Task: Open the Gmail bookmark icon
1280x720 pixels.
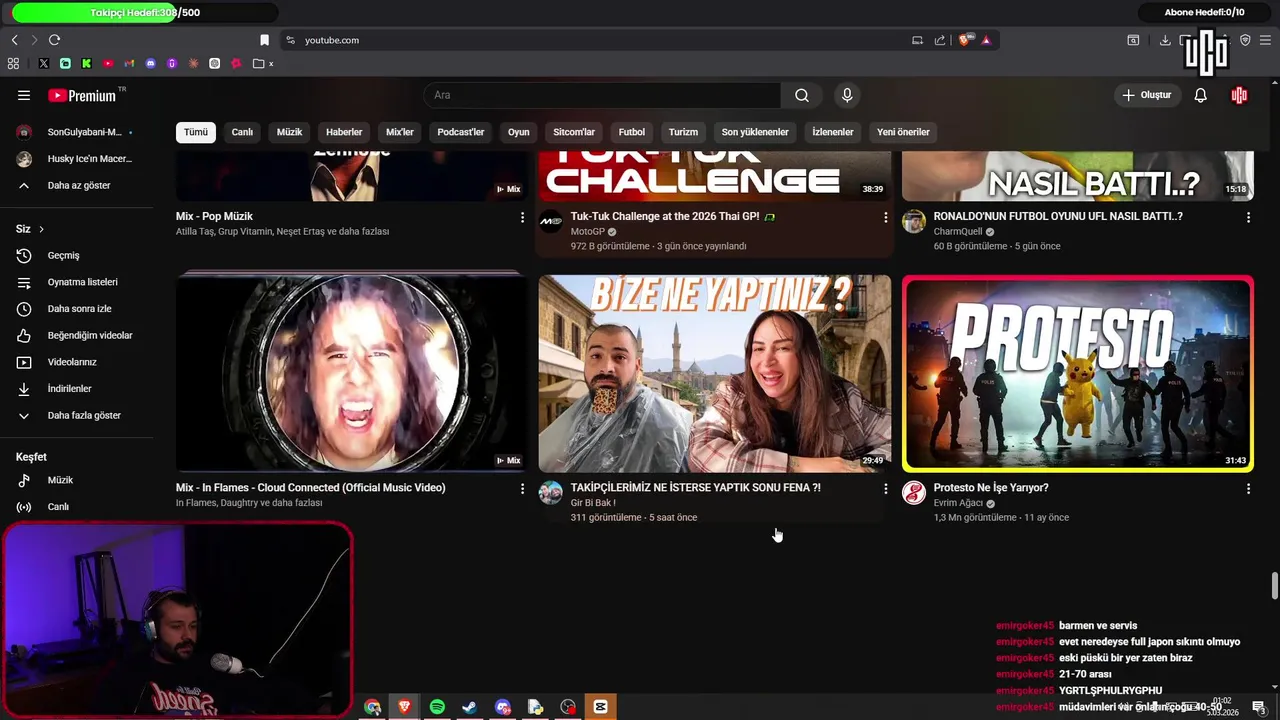Action: pos(129,63)
